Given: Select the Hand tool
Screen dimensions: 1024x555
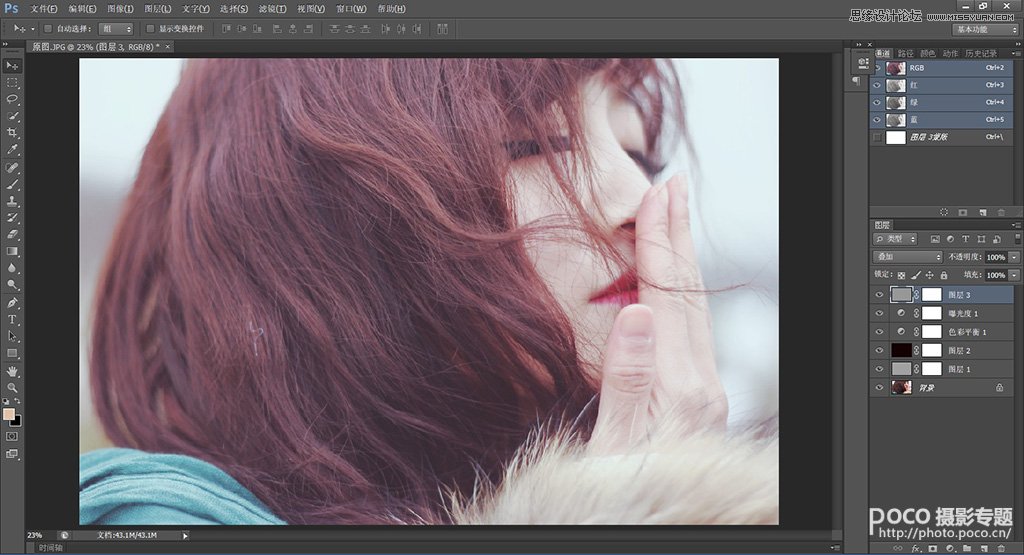Looking at the screenshot, I should pyautogui.click(x=13, y=371).
